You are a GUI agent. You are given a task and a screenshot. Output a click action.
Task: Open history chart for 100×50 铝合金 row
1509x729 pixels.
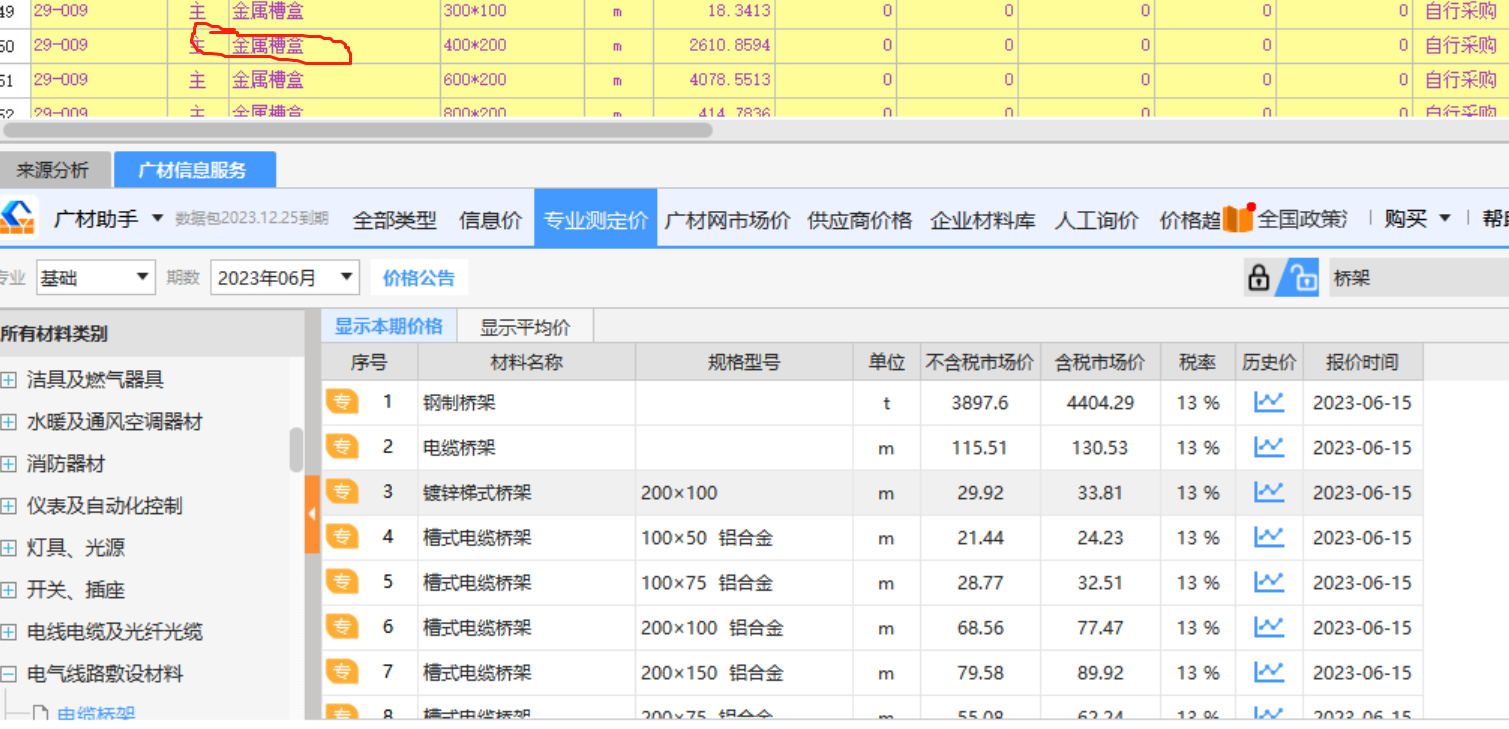click(x=1269, y=537)
